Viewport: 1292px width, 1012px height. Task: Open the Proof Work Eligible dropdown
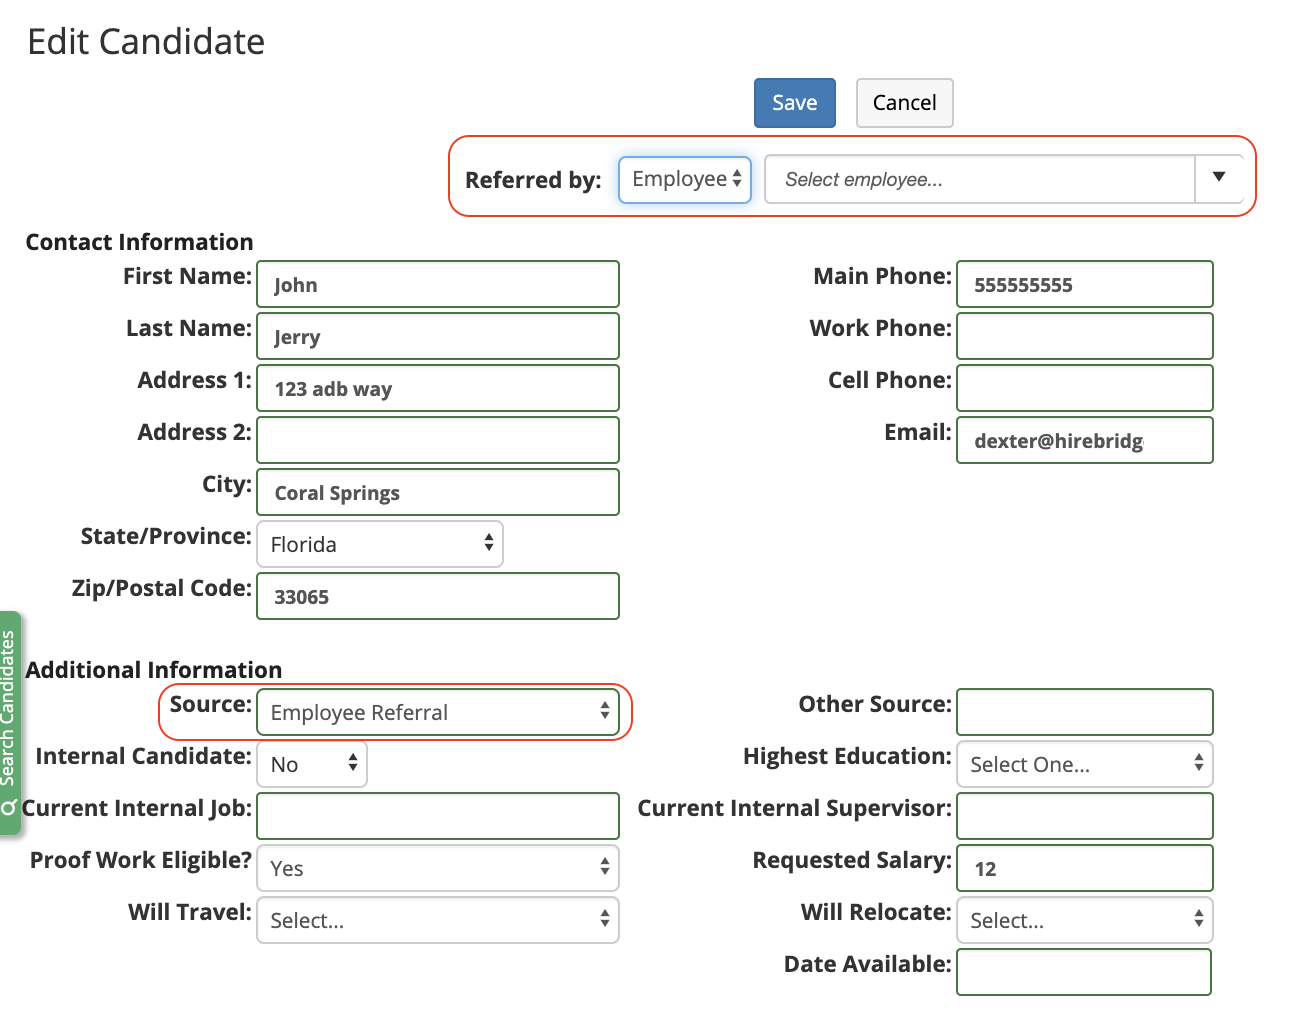pos(437,868)
